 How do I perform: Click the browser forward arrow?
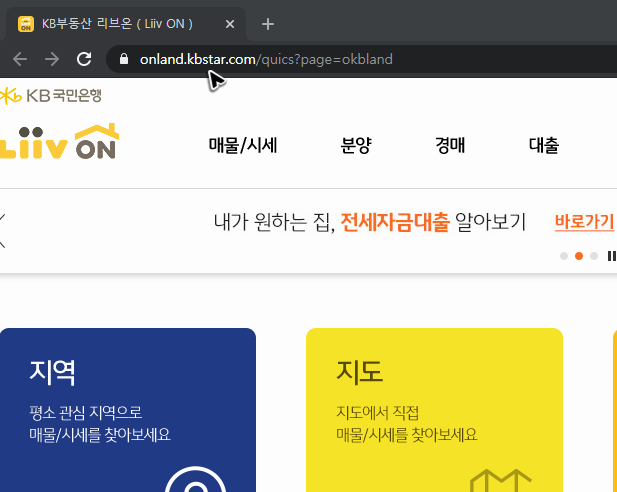point(52,59)
